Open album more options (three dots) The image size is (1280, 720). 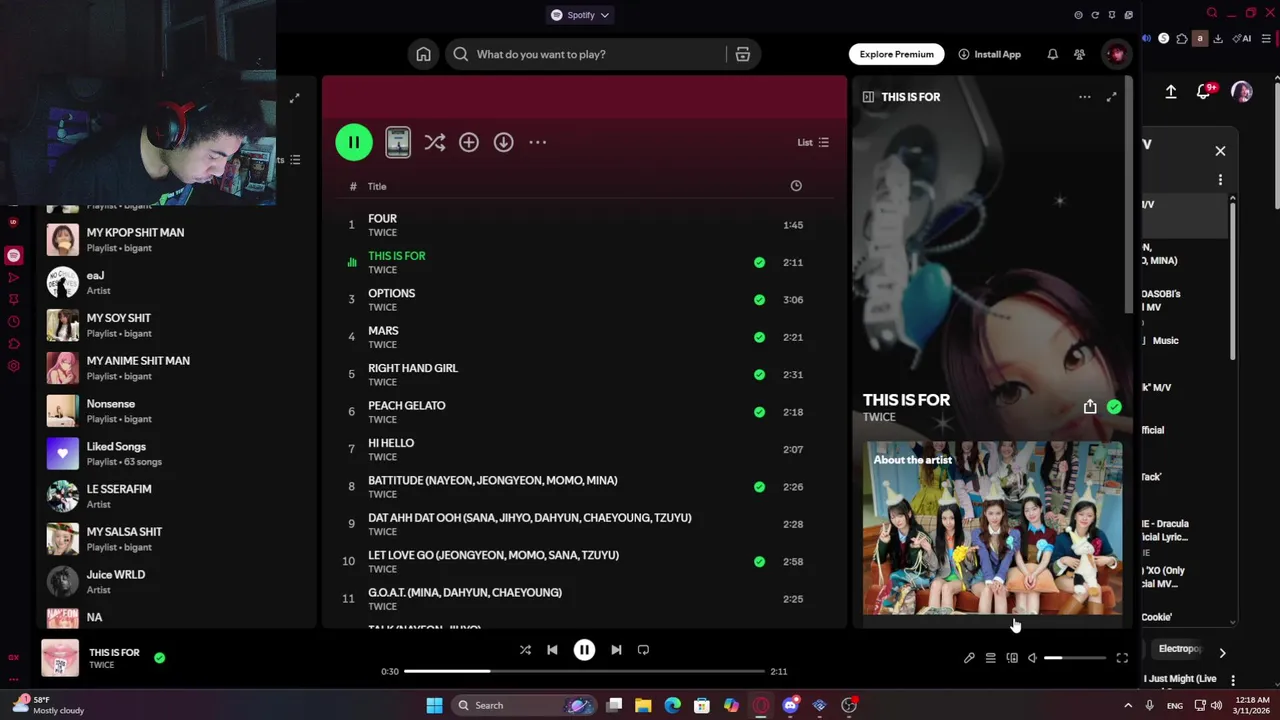pyautogui.click(x=538, y=142)
